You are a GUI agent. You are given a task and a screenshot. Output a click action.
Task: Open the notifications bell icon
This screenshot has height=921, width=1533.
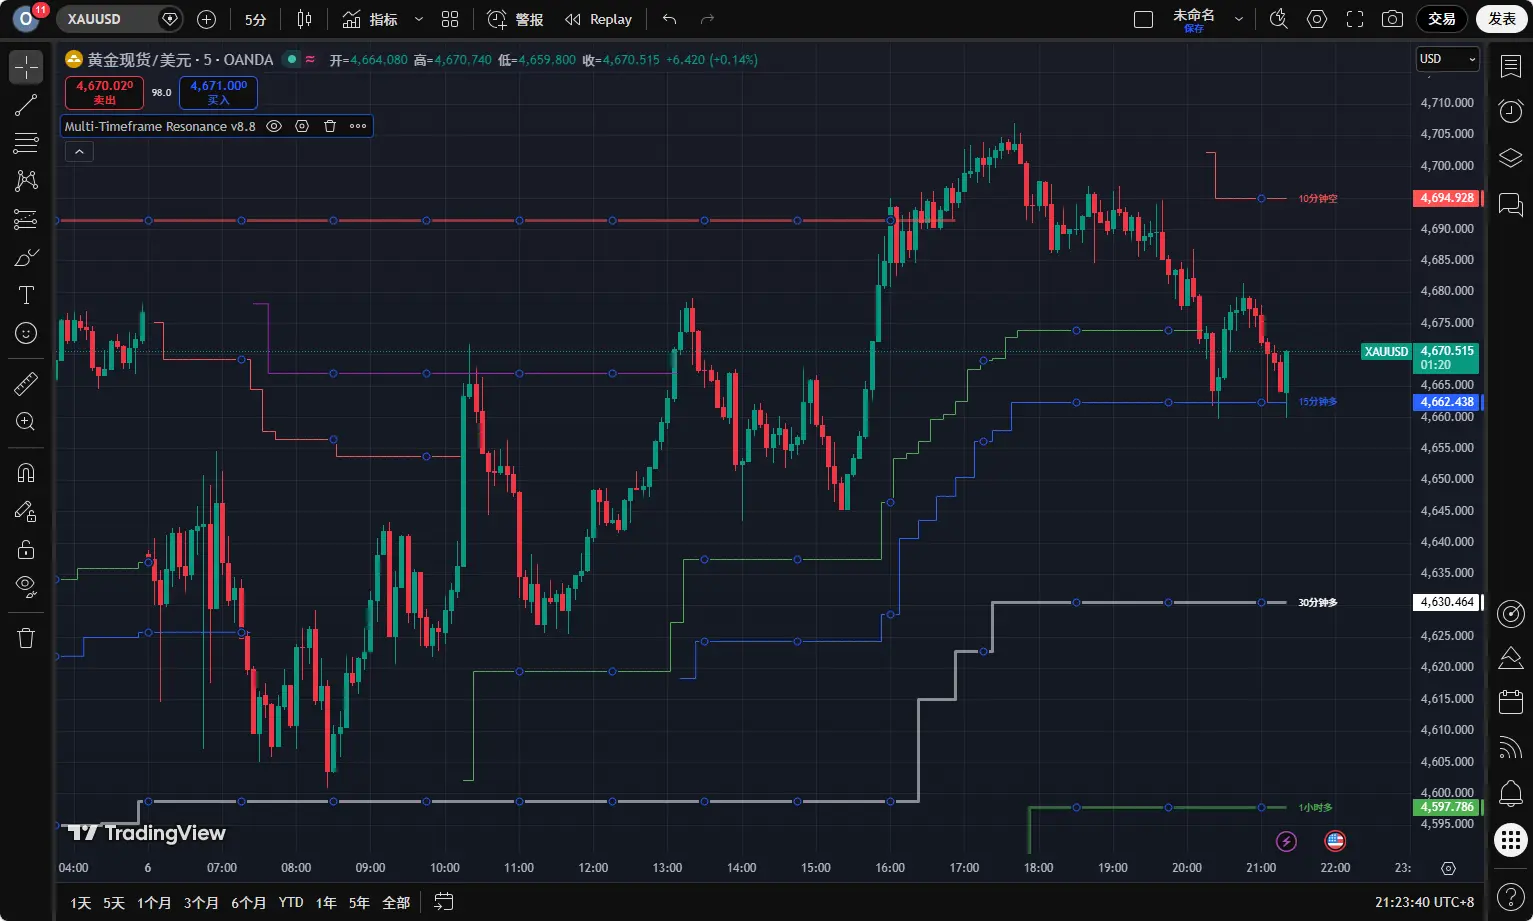coord(1511,794)
